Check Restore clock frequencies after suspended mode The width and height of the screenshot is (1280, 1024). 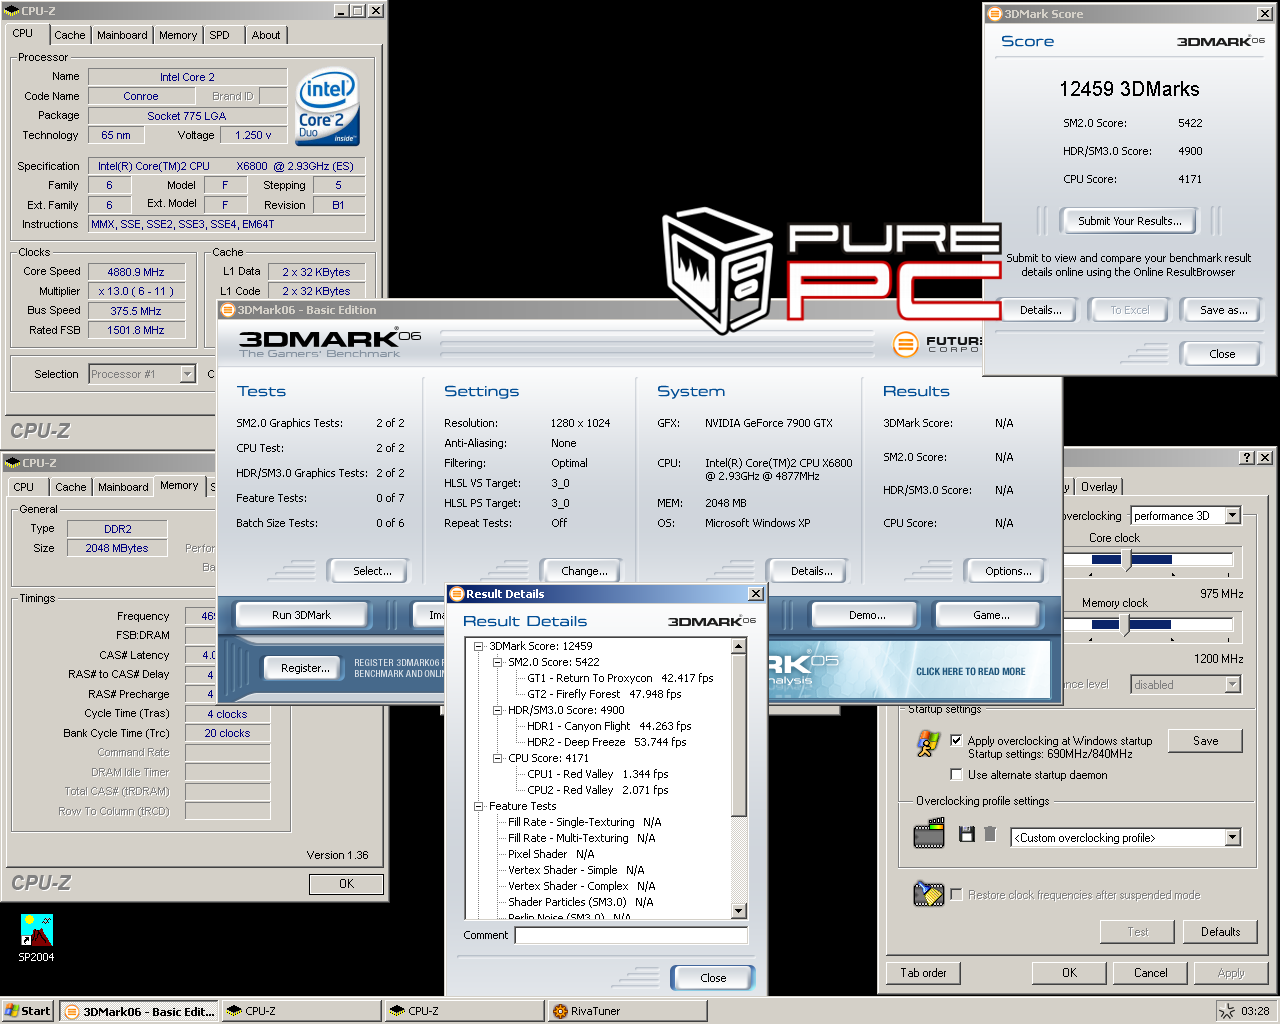pos(956,895)
